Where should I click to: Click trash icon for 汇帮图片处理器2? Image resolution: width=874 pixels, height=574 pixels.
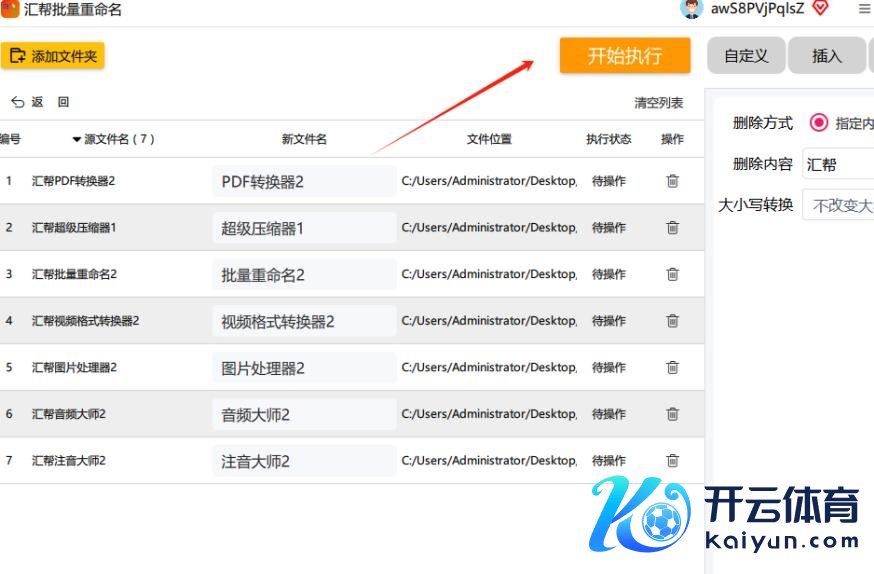672,367
